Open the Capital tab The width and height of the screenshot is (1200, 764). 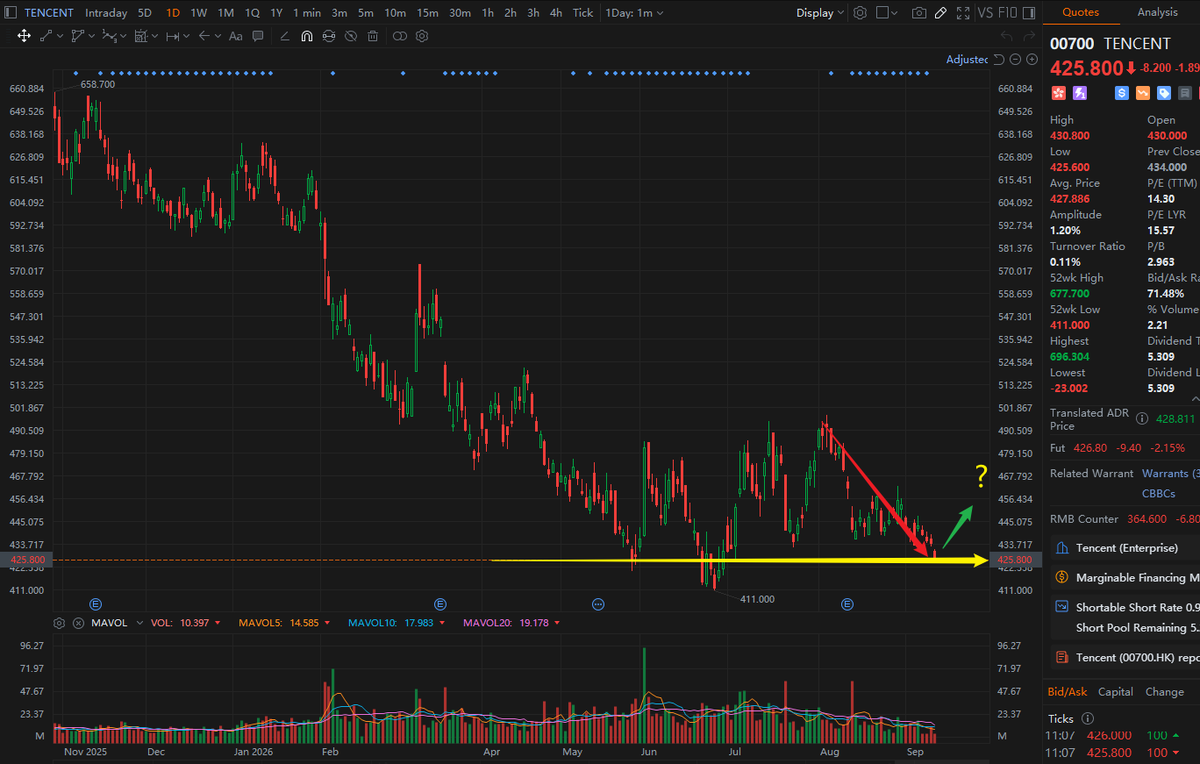pyautogui.click(x=1116, y=692)
